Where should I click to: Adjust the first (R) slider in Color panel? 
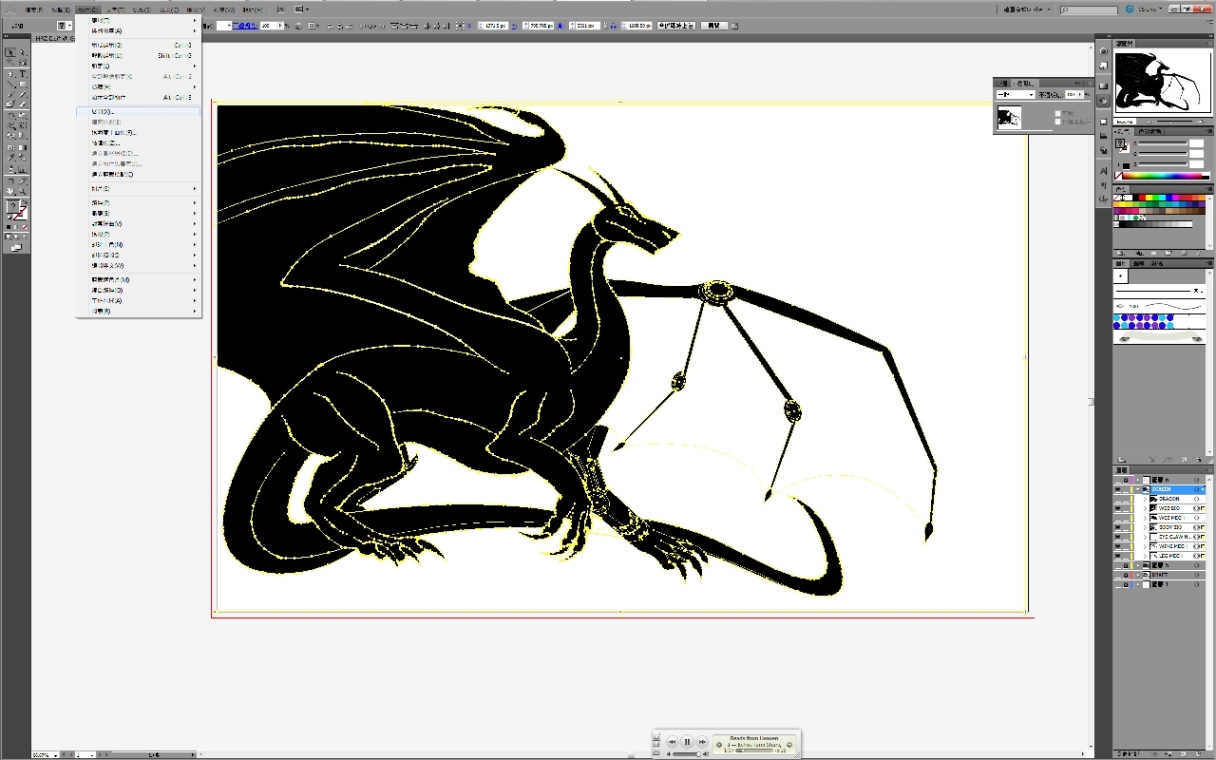pyautogui.click(x=1163, y=143)
